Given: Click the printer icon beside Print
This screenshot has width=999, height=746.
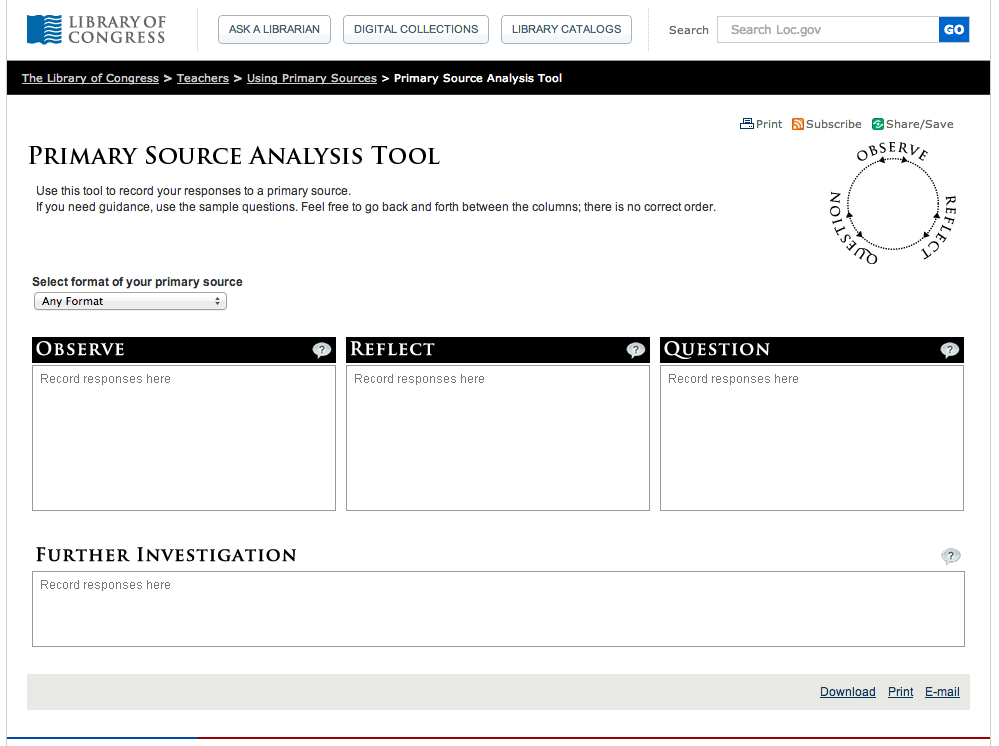Looking at the screenshot, I should [746, 124].
